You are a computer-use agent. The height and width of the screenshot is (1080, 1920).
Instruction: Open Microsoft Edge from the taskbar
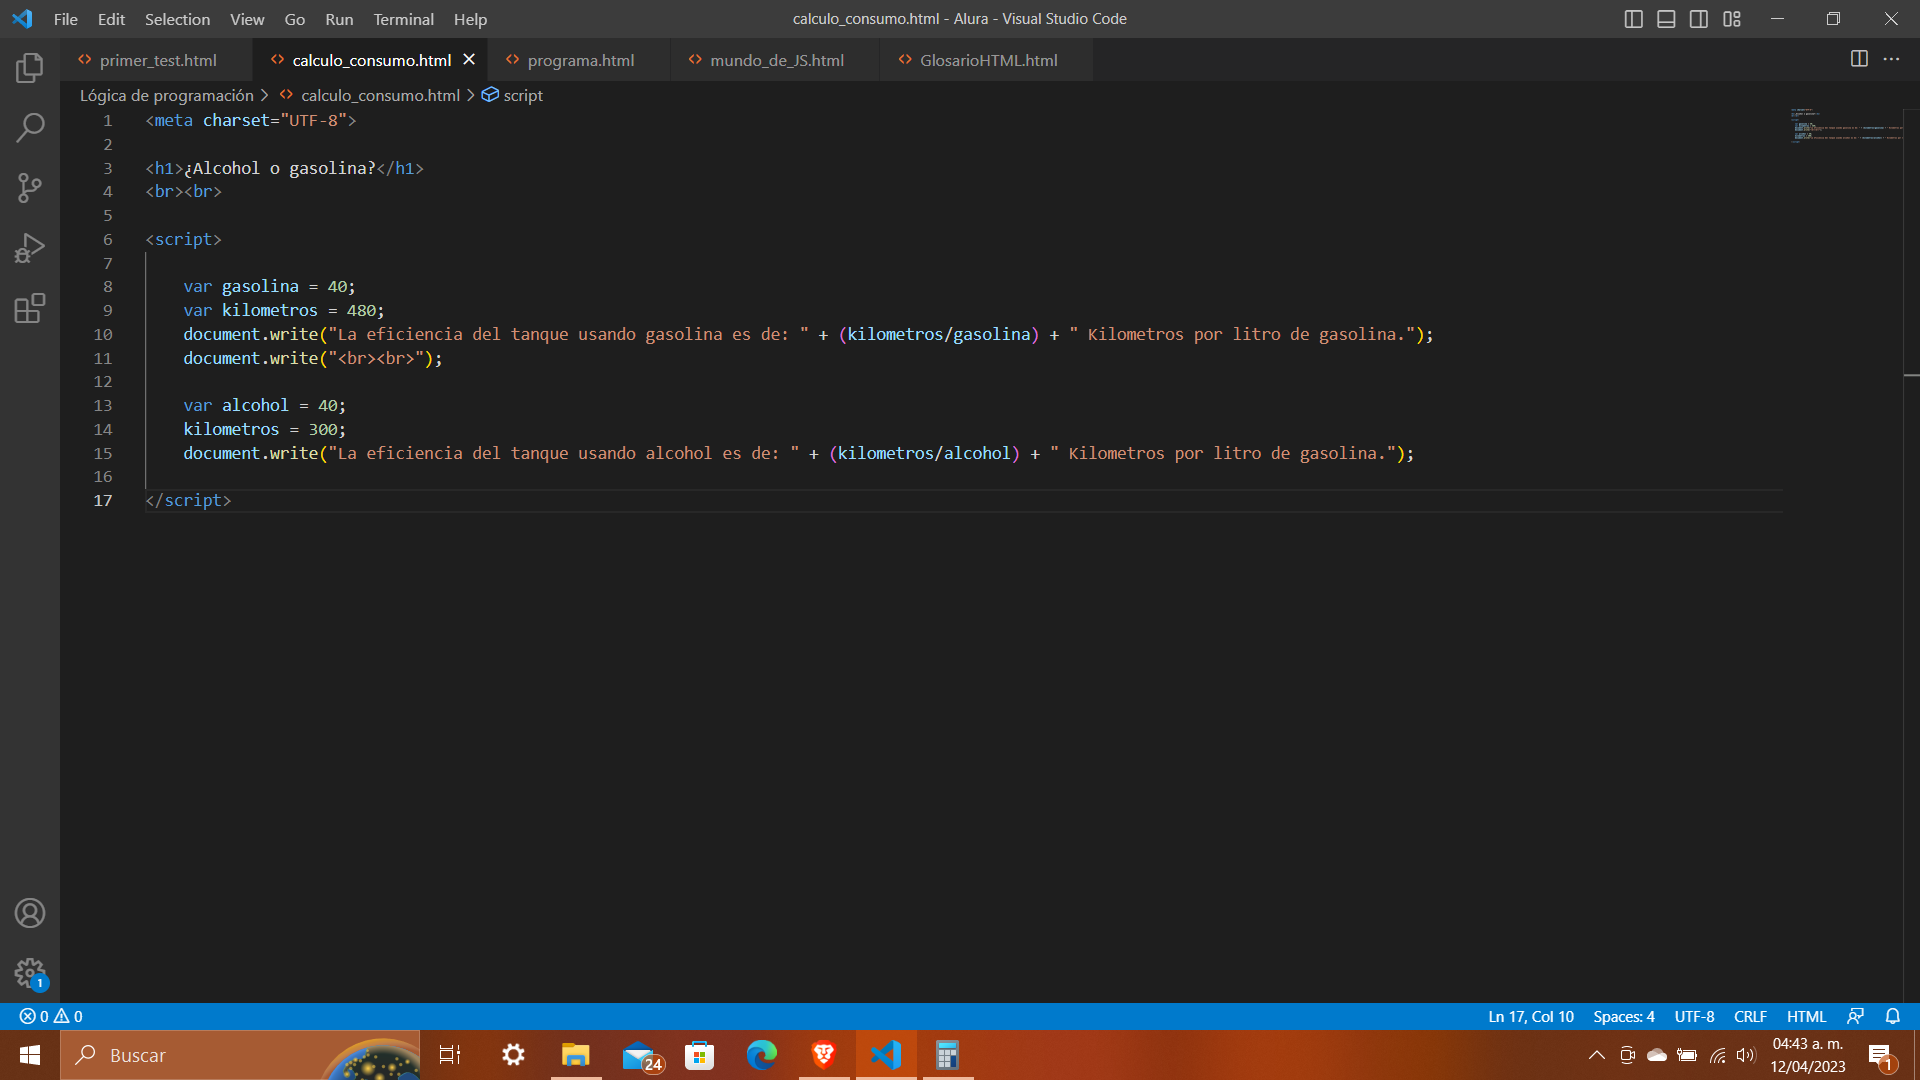[x=761, y=1055]
